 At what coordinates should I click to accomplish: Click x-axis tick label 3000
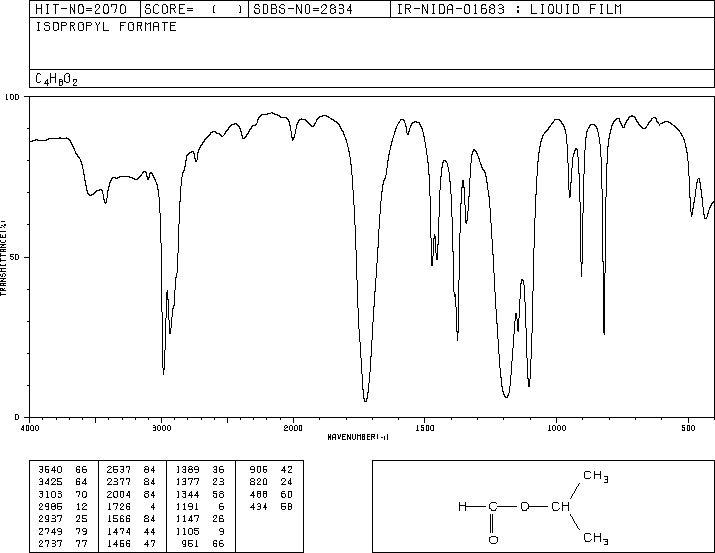point(161,428)
